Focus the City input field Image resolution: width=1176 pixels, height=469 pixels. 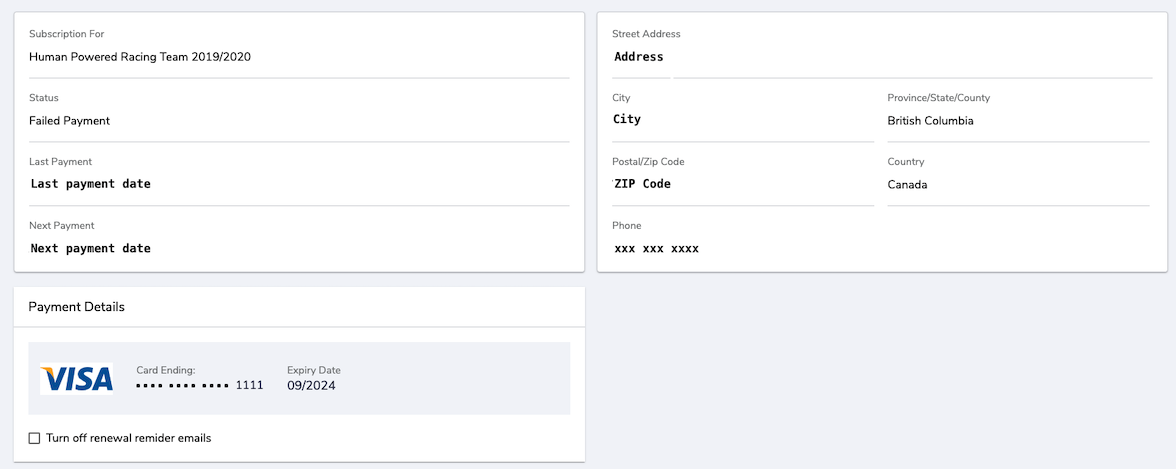coord(742,120)
